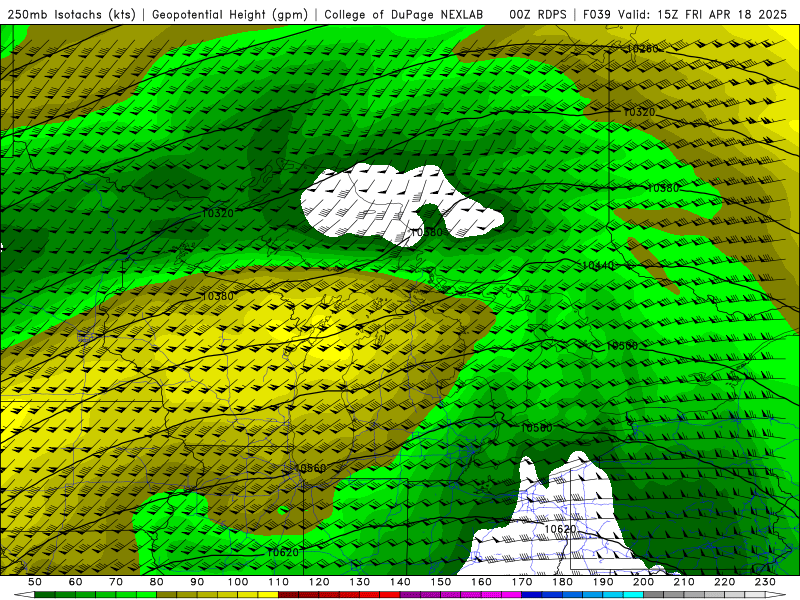
Task: Click the '250mb Isotachs (kts)' title text
Action: pos(71,15)
